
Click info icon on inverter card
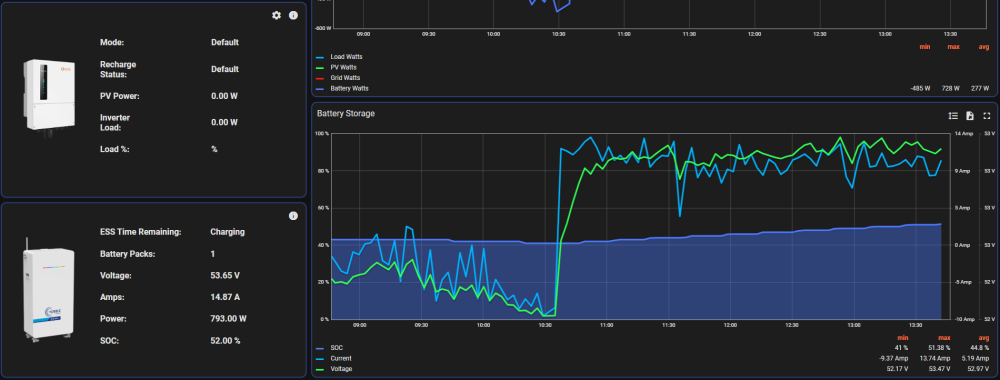pos(293,15)
